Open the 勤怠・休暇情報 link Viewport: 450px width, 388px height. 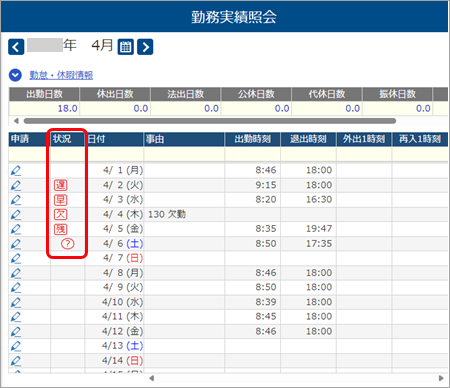61,75
